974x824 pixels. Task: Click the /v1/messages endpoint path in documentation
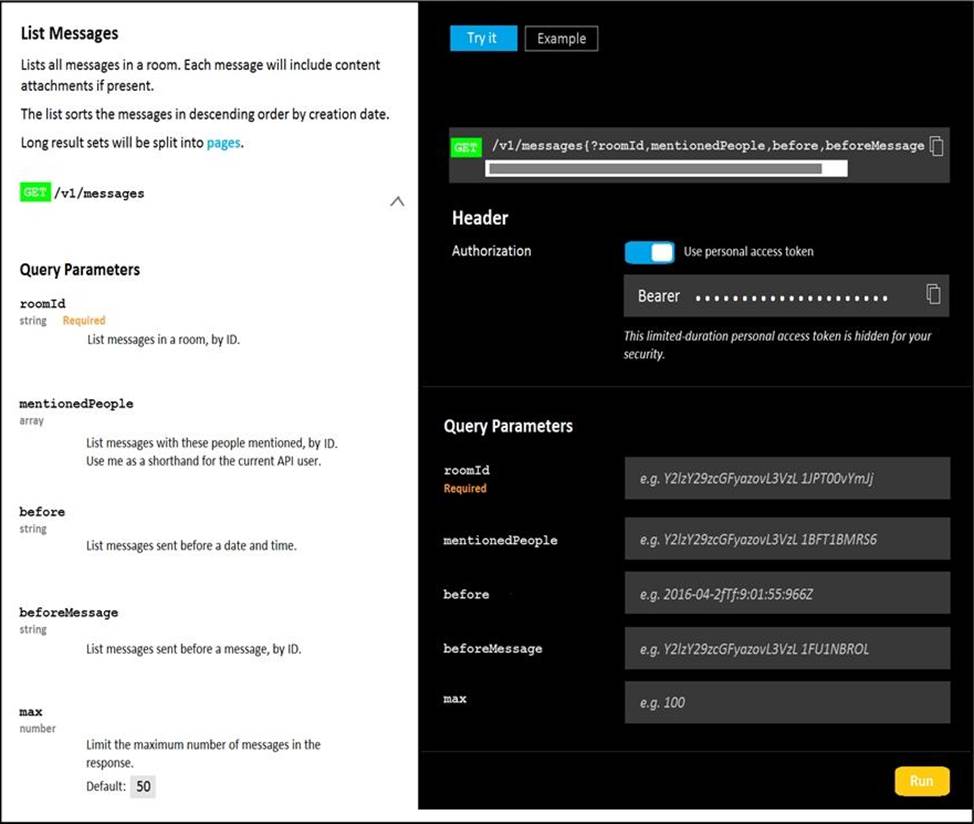tap(99, 193)
